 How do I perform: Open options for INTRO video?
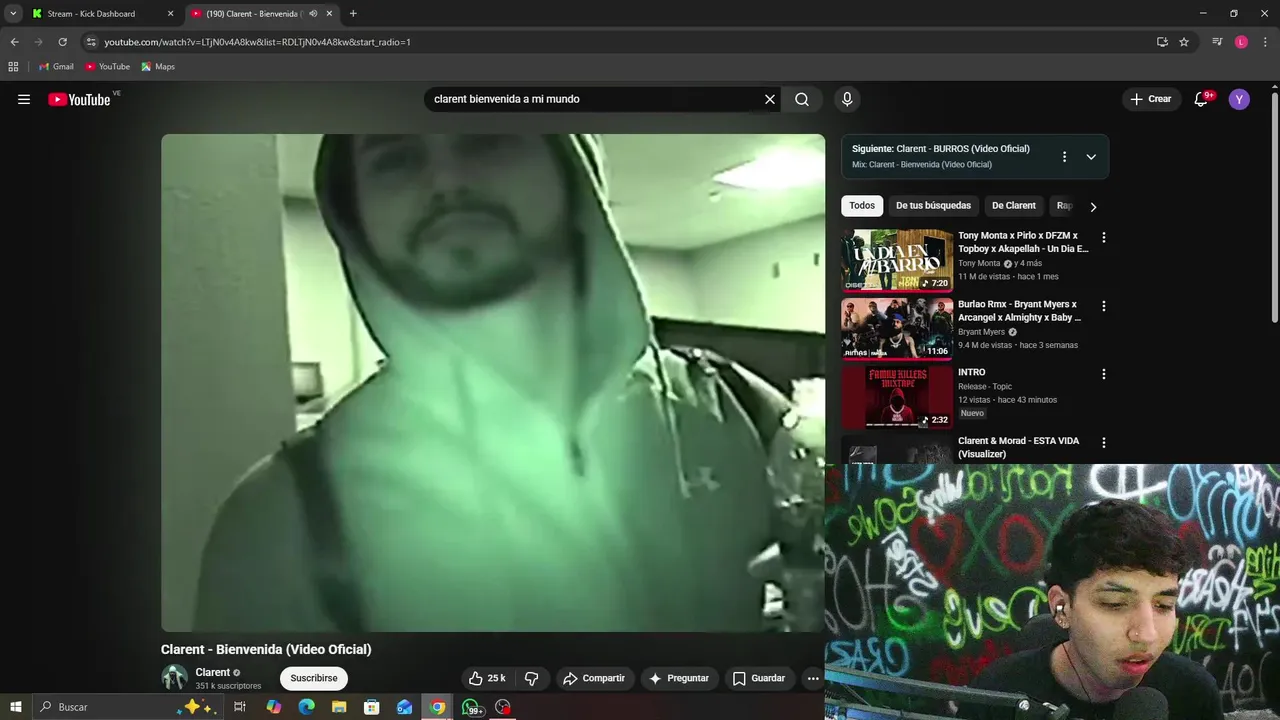point(1104,374)
